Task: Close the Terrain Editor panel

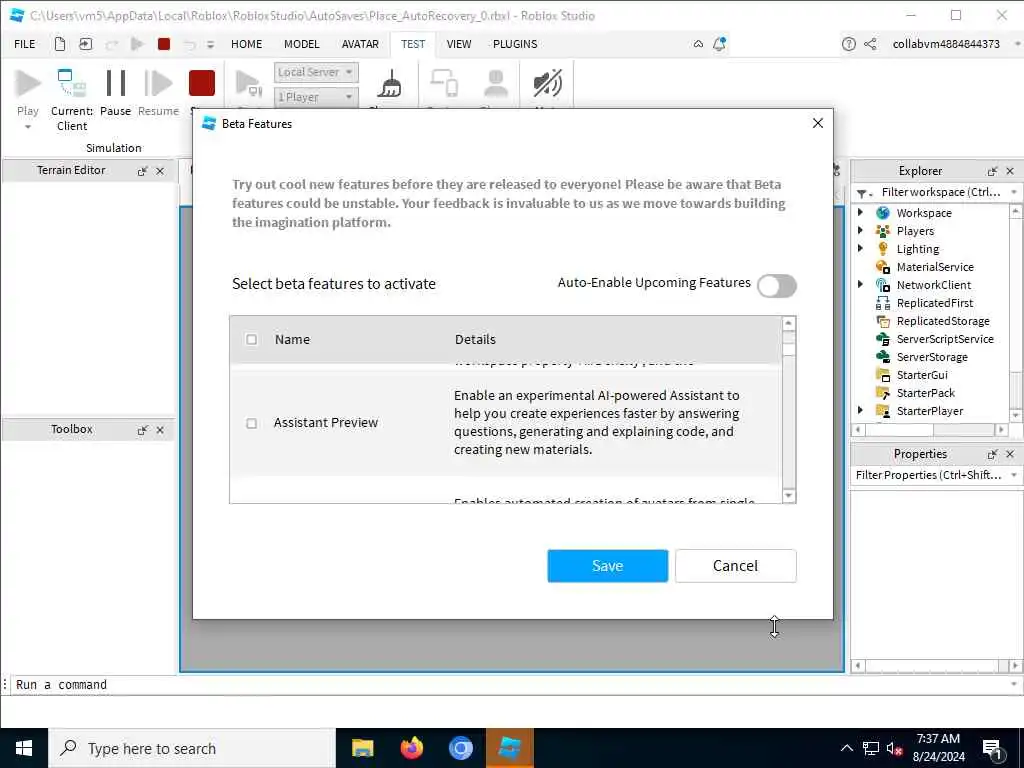Action: click(160, 171)
